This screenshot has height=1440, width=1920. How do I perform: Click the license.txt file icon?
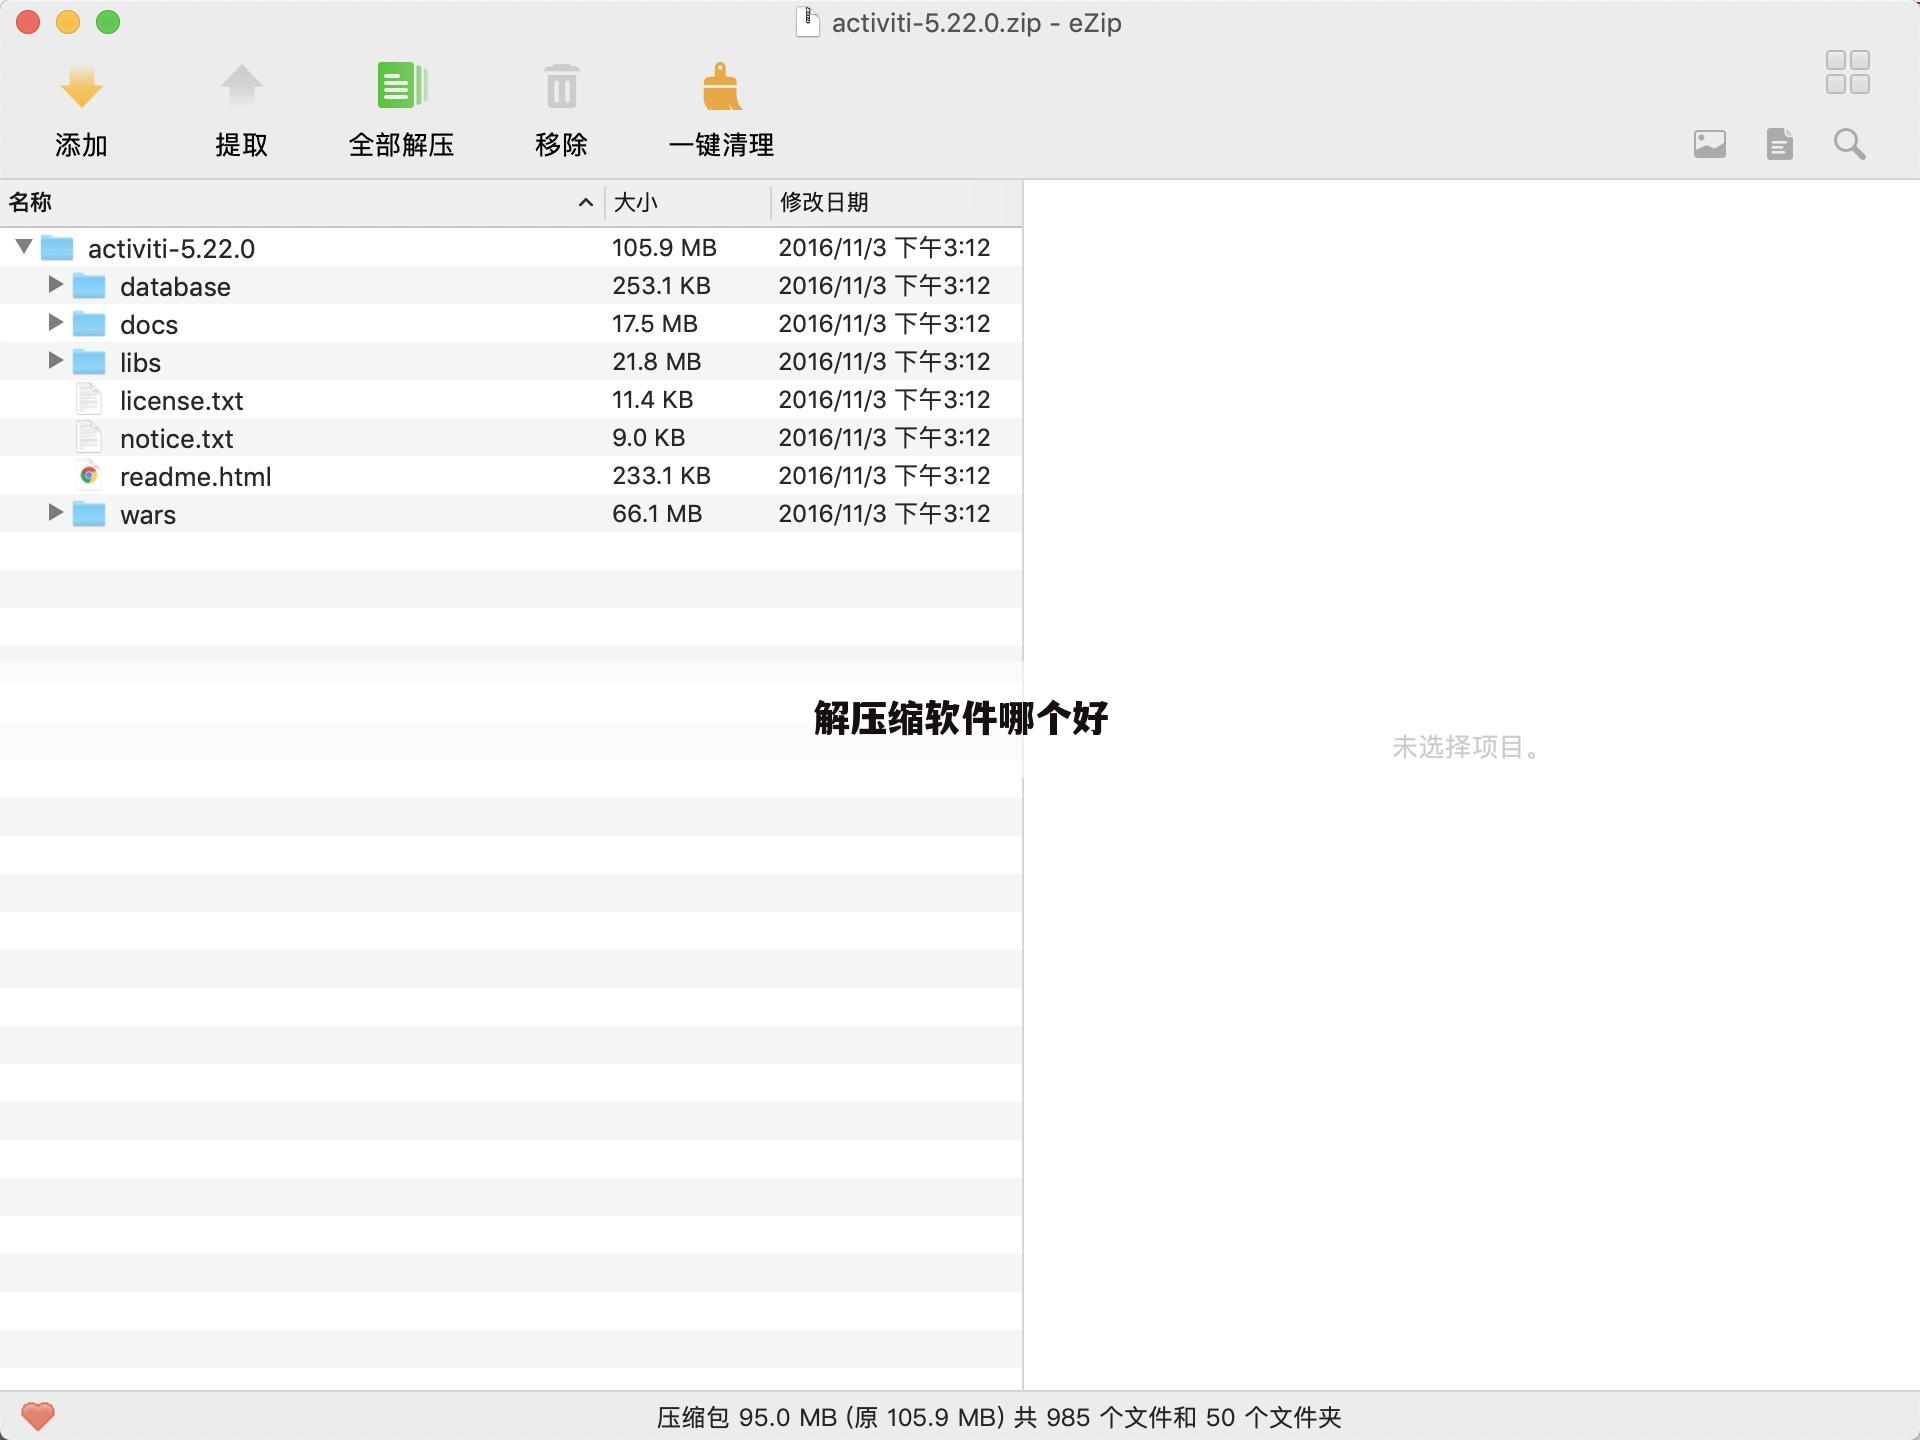89,399
